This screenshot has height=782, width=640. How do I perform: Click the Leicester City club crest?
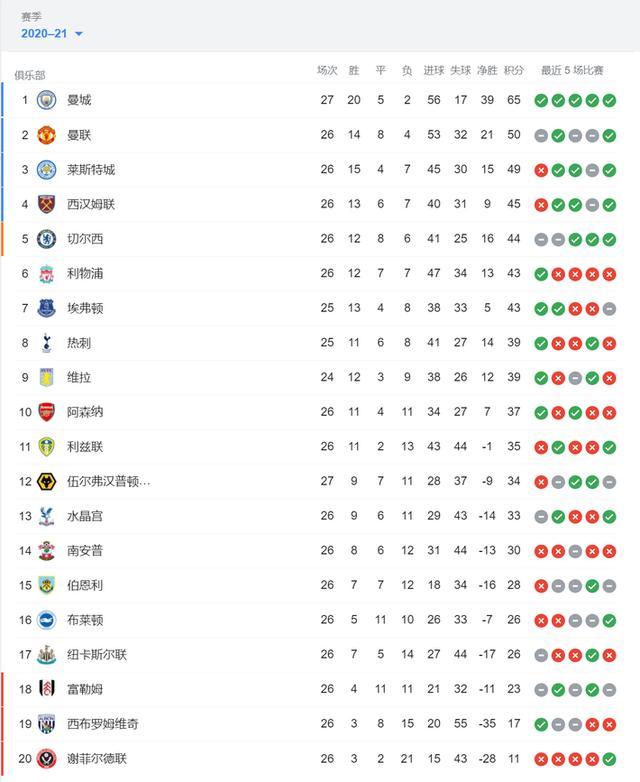point(46,169)
